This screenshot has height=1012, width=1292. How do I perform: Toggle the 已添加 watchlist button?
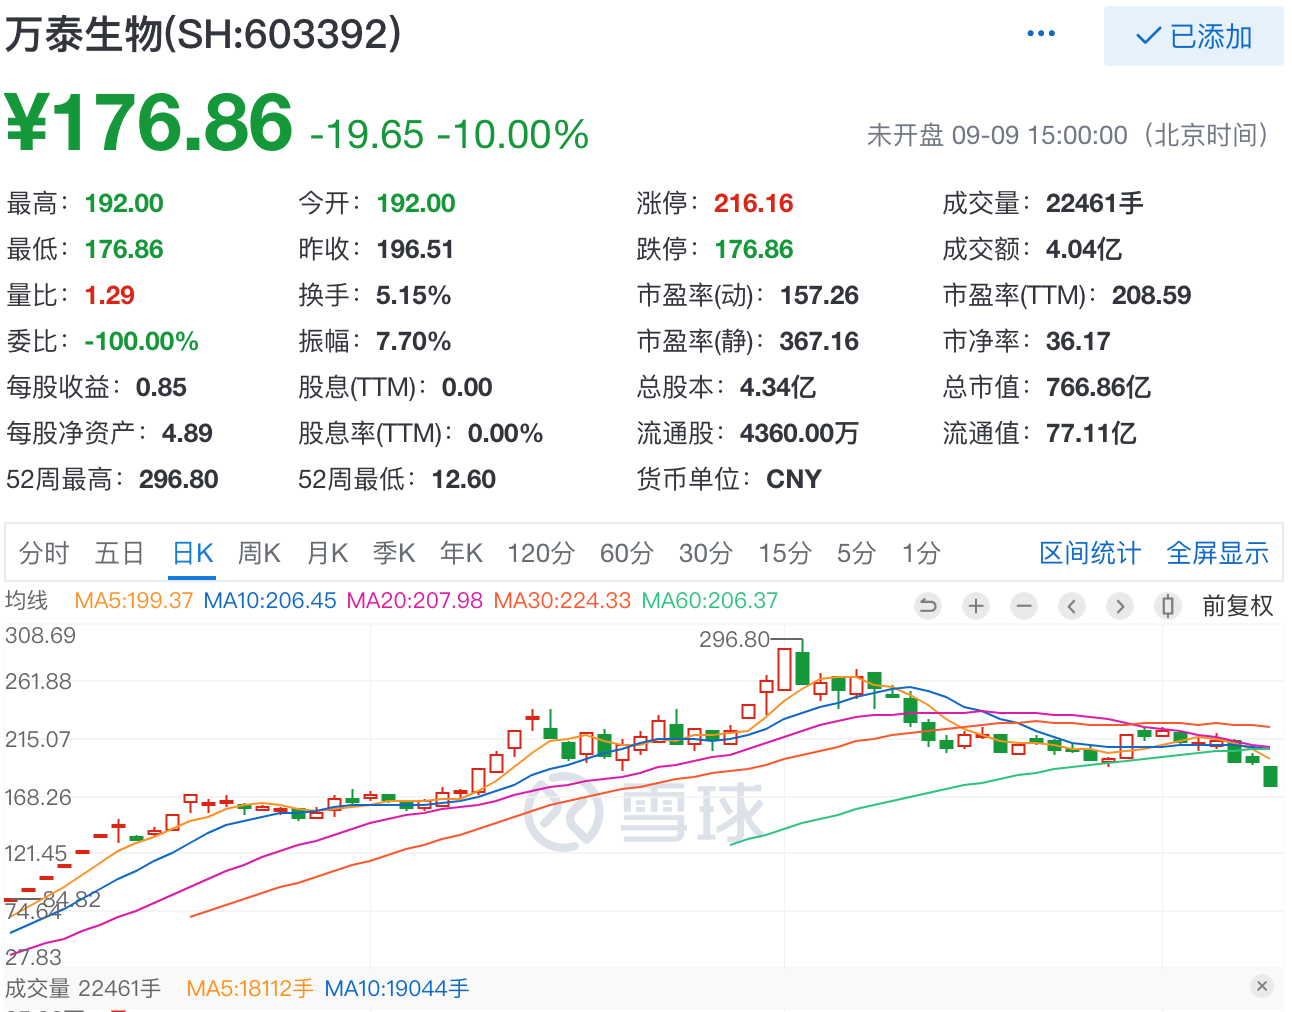coord(1194,36)
